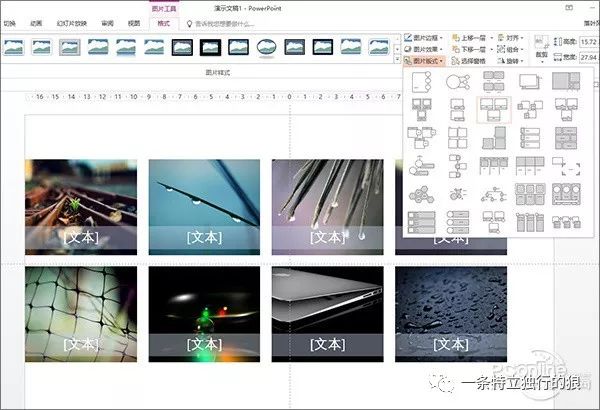Image resolution: width=600 pixels, height=410 pixels.
Task: Choose the two-by-two empty squares picture layout
Action: click(458, 138)
